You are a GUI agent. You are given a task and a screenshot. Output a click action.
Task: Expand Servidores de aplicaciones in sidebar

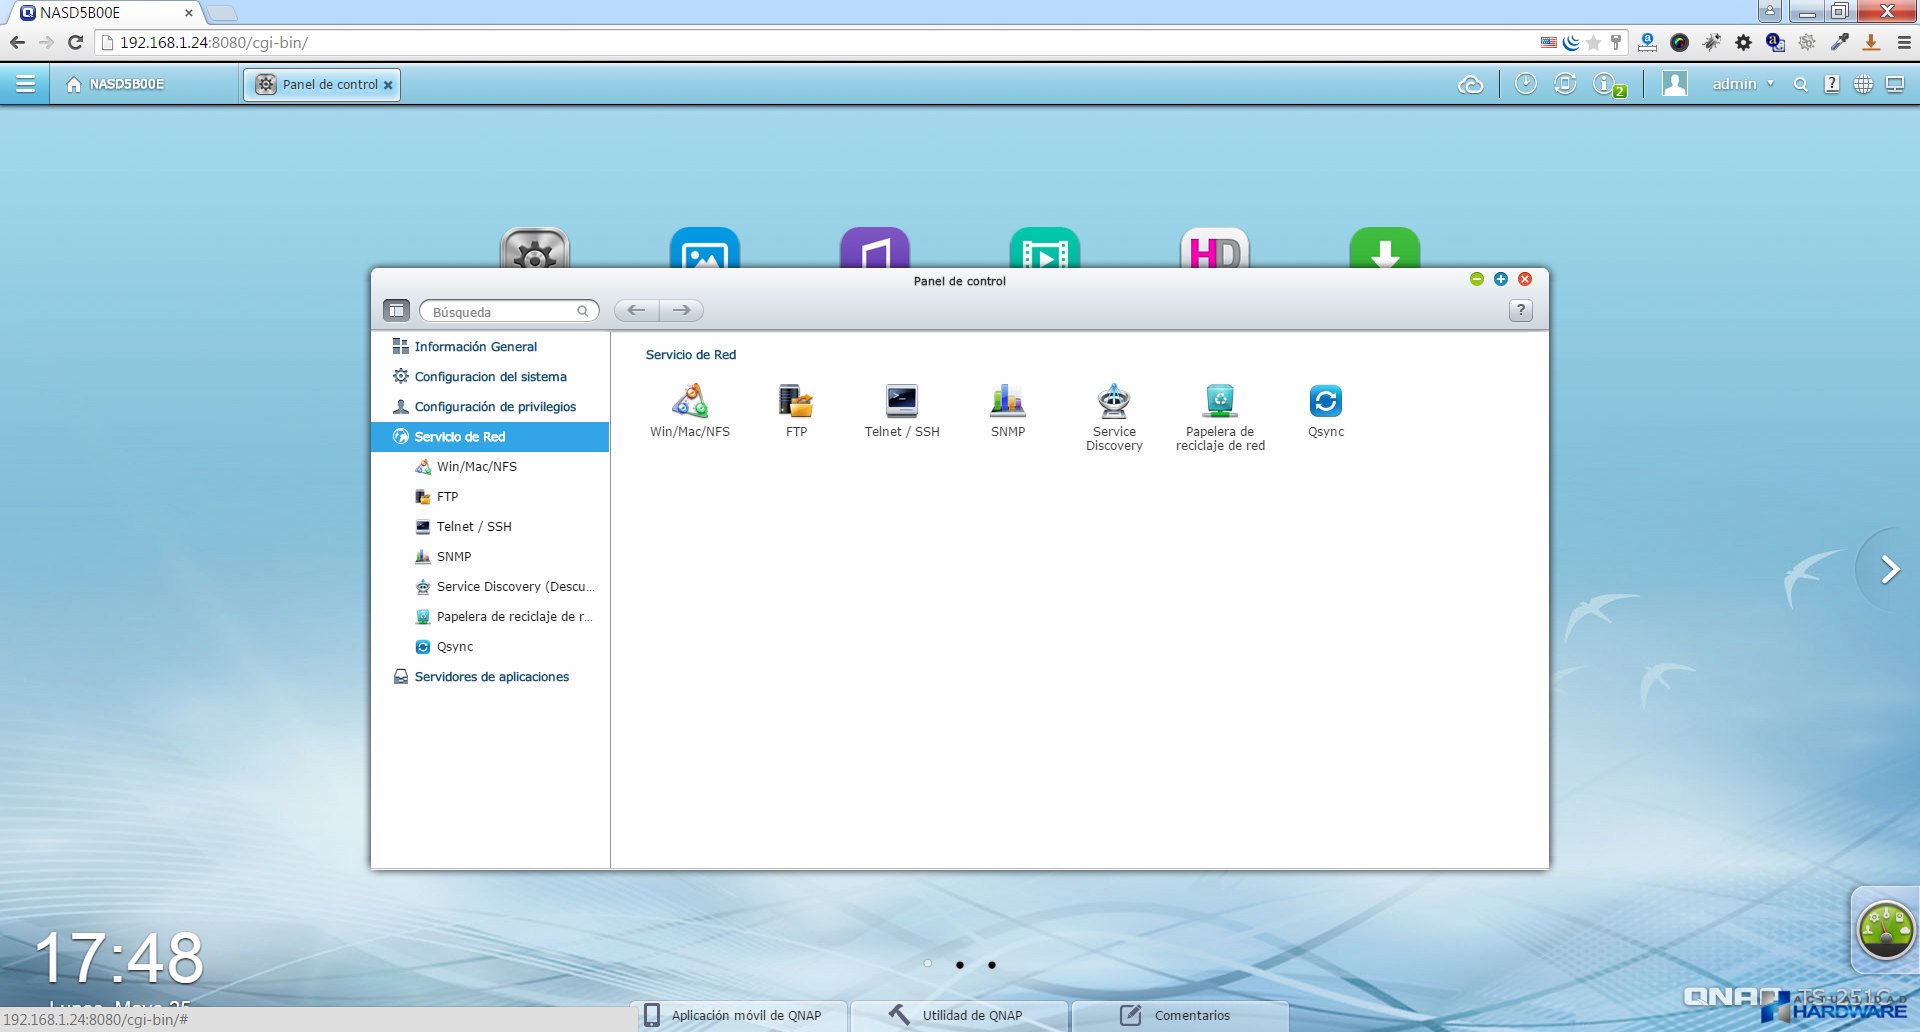(491, 677)
